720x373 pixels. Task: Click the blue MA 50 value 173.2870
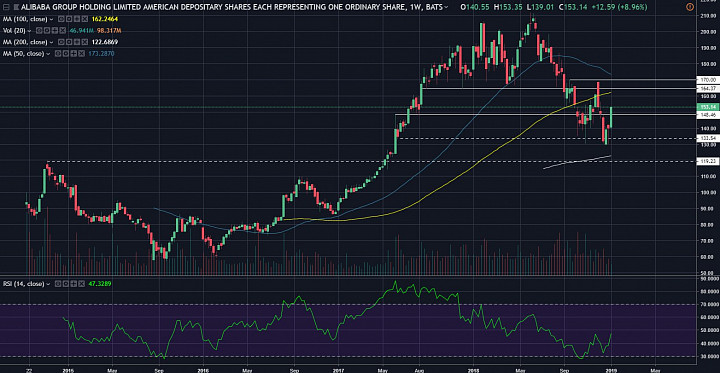point(101,54)
